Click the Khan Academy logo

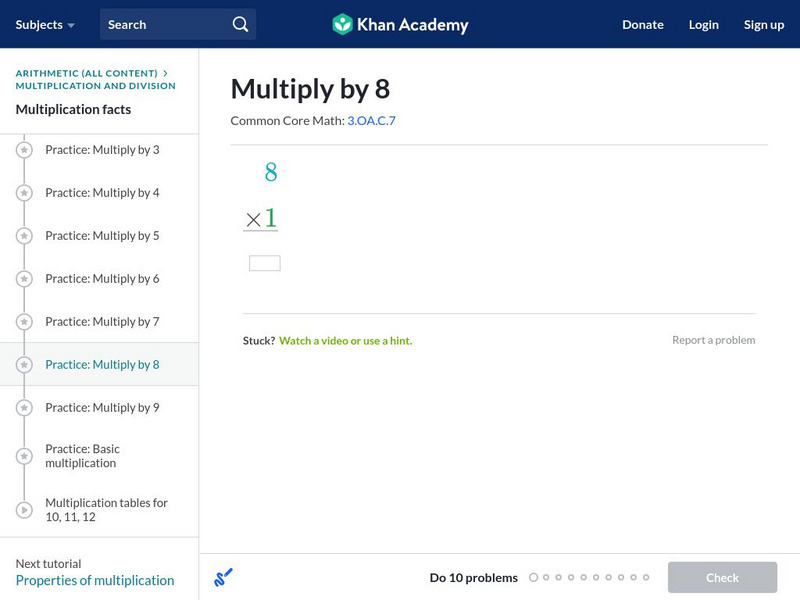click(399, 24)
